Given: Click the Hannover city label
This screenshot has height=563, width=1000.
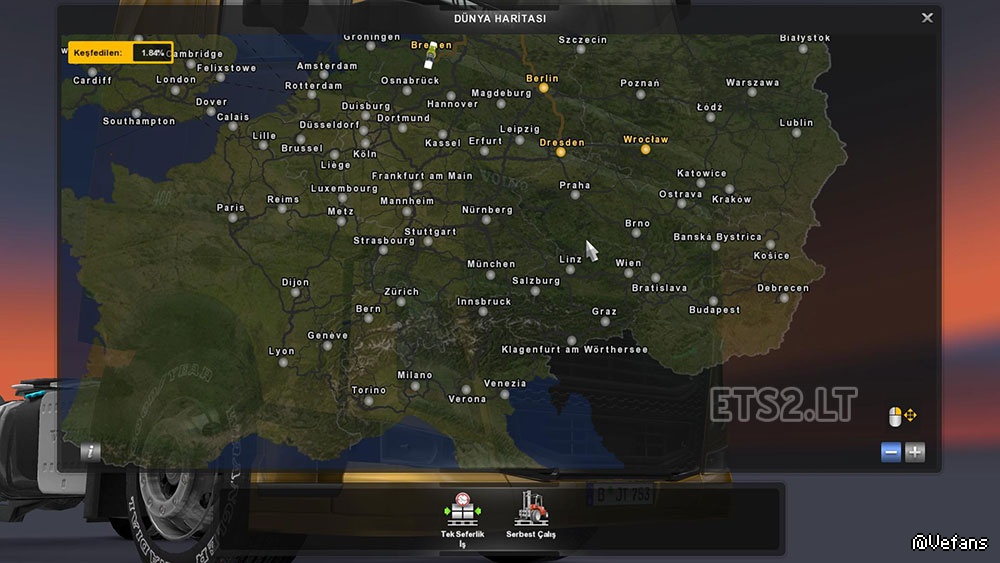Looking at the screenshot, I should tap(453, 104).
